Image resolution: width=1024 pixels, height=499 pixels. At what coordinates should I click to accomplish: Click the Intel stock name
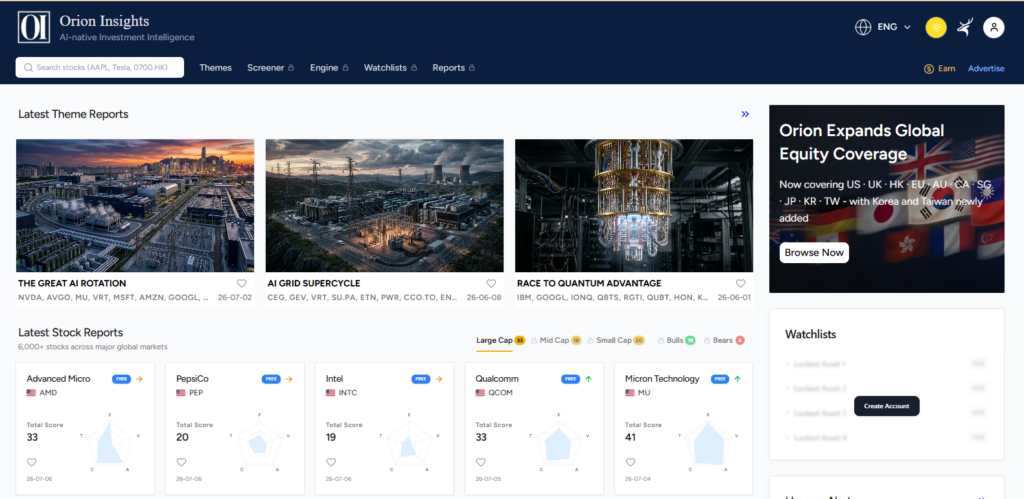334,379
